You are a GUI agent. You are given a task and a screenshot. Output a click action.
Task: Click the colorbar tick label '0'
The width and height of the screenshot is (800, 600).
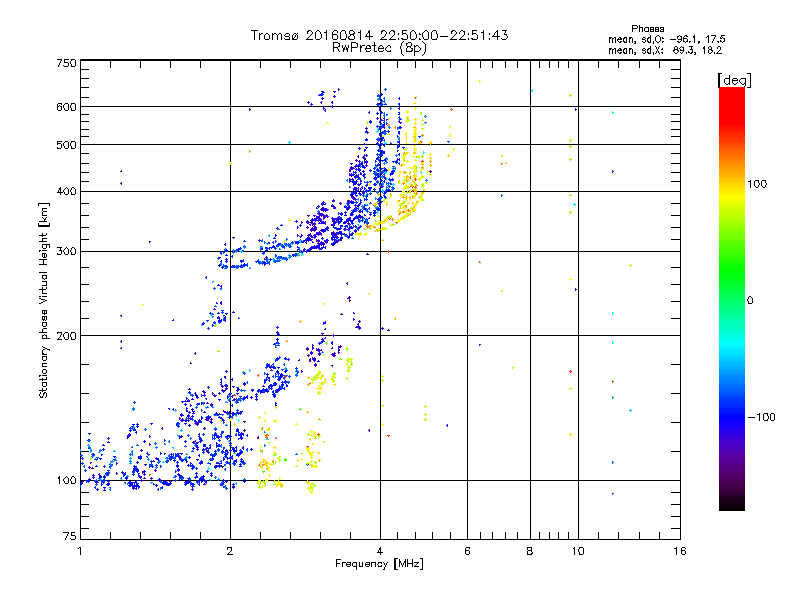pos(750,300)
